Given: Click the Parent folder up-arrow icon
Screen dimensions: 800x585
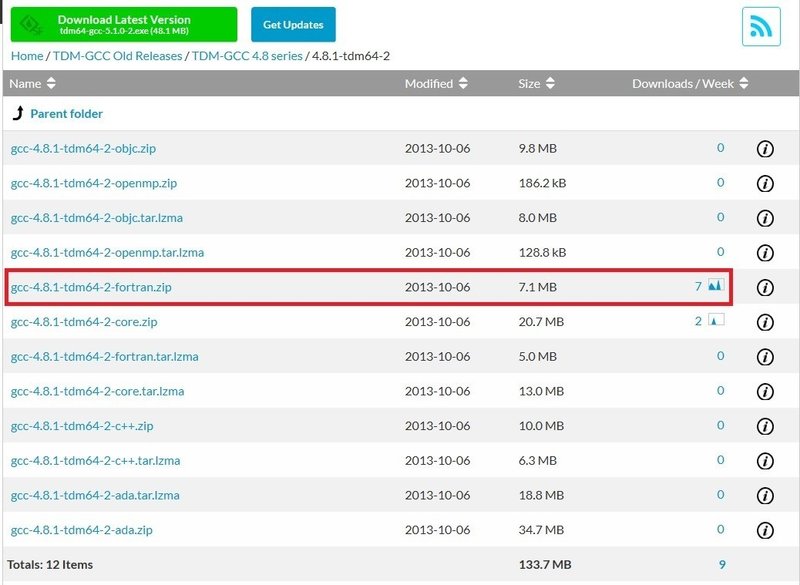Looking at the screenshot, I should 18,113.
